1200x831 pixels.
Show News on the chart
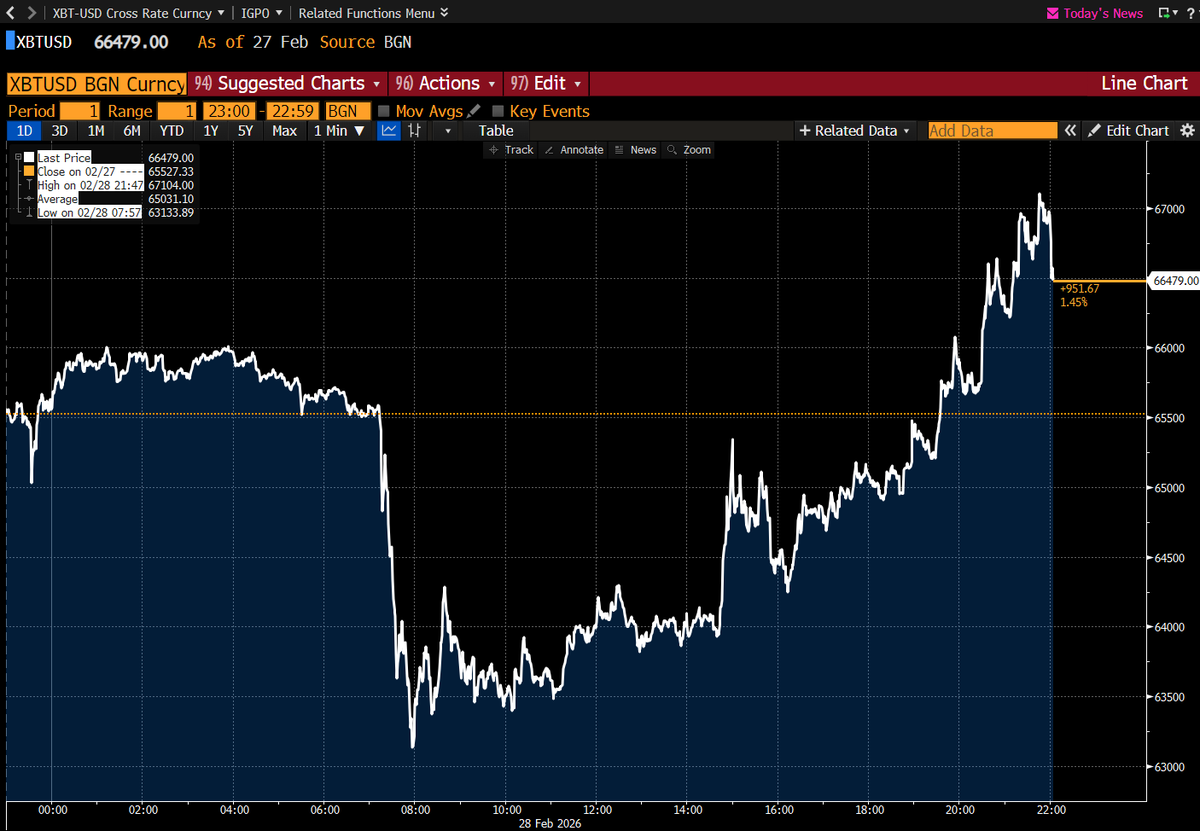pyautogui.click(x=636, y=149)
